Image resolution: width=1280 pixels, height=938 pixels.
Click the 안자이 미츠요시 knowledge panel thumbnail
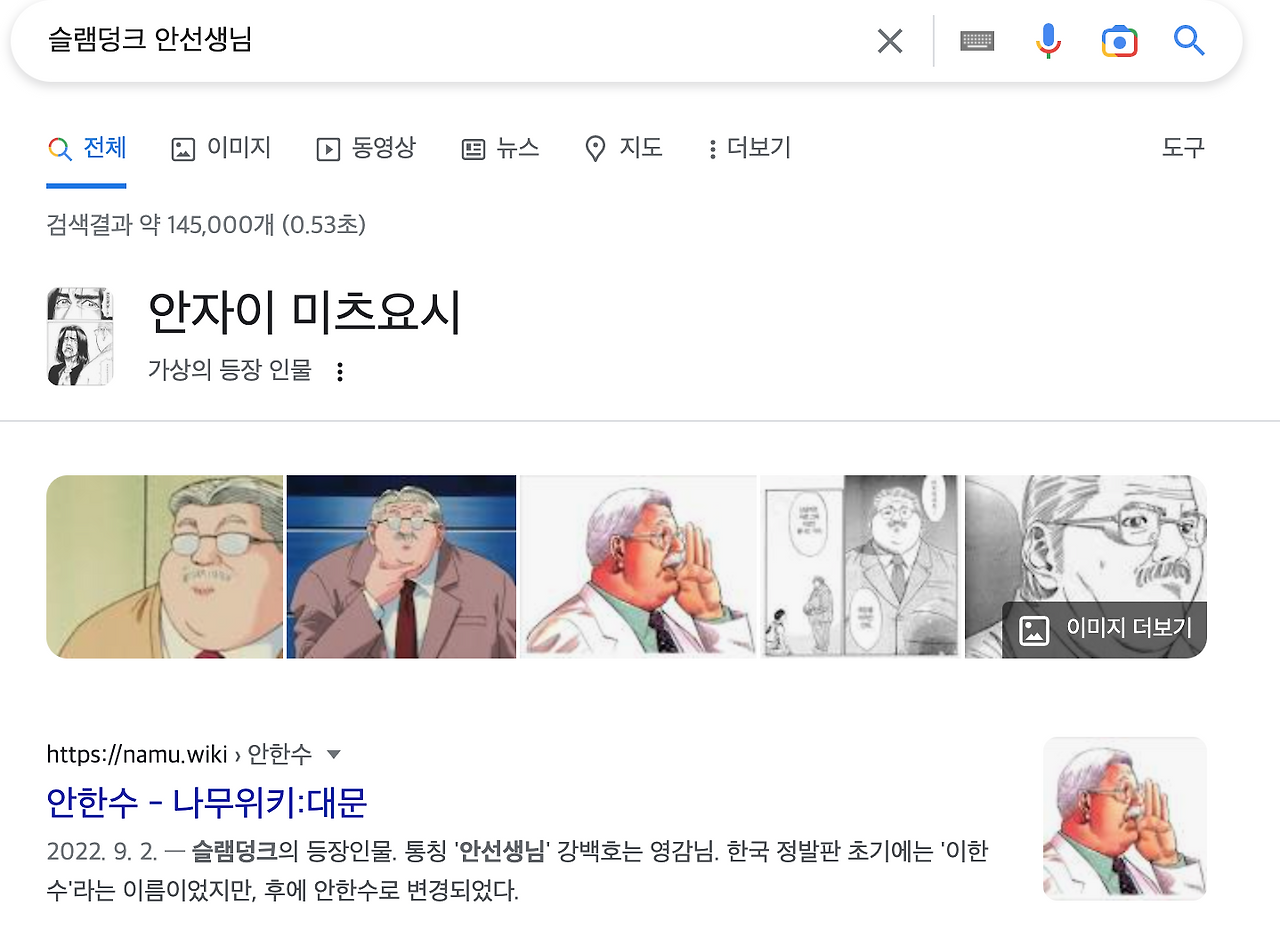click(x=79, y=336)
